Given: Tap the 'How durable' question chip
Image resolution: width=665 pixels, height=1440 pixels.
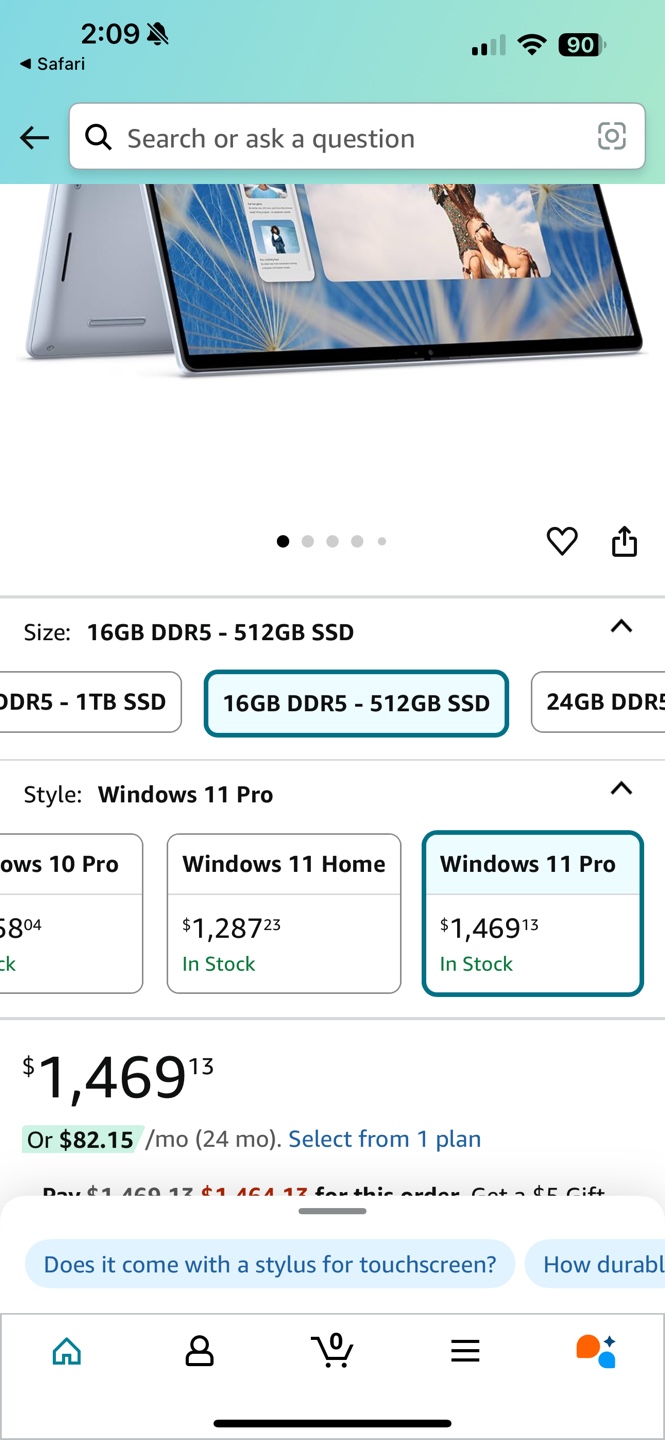Looking at the screenshot, I should [595, 1264].
